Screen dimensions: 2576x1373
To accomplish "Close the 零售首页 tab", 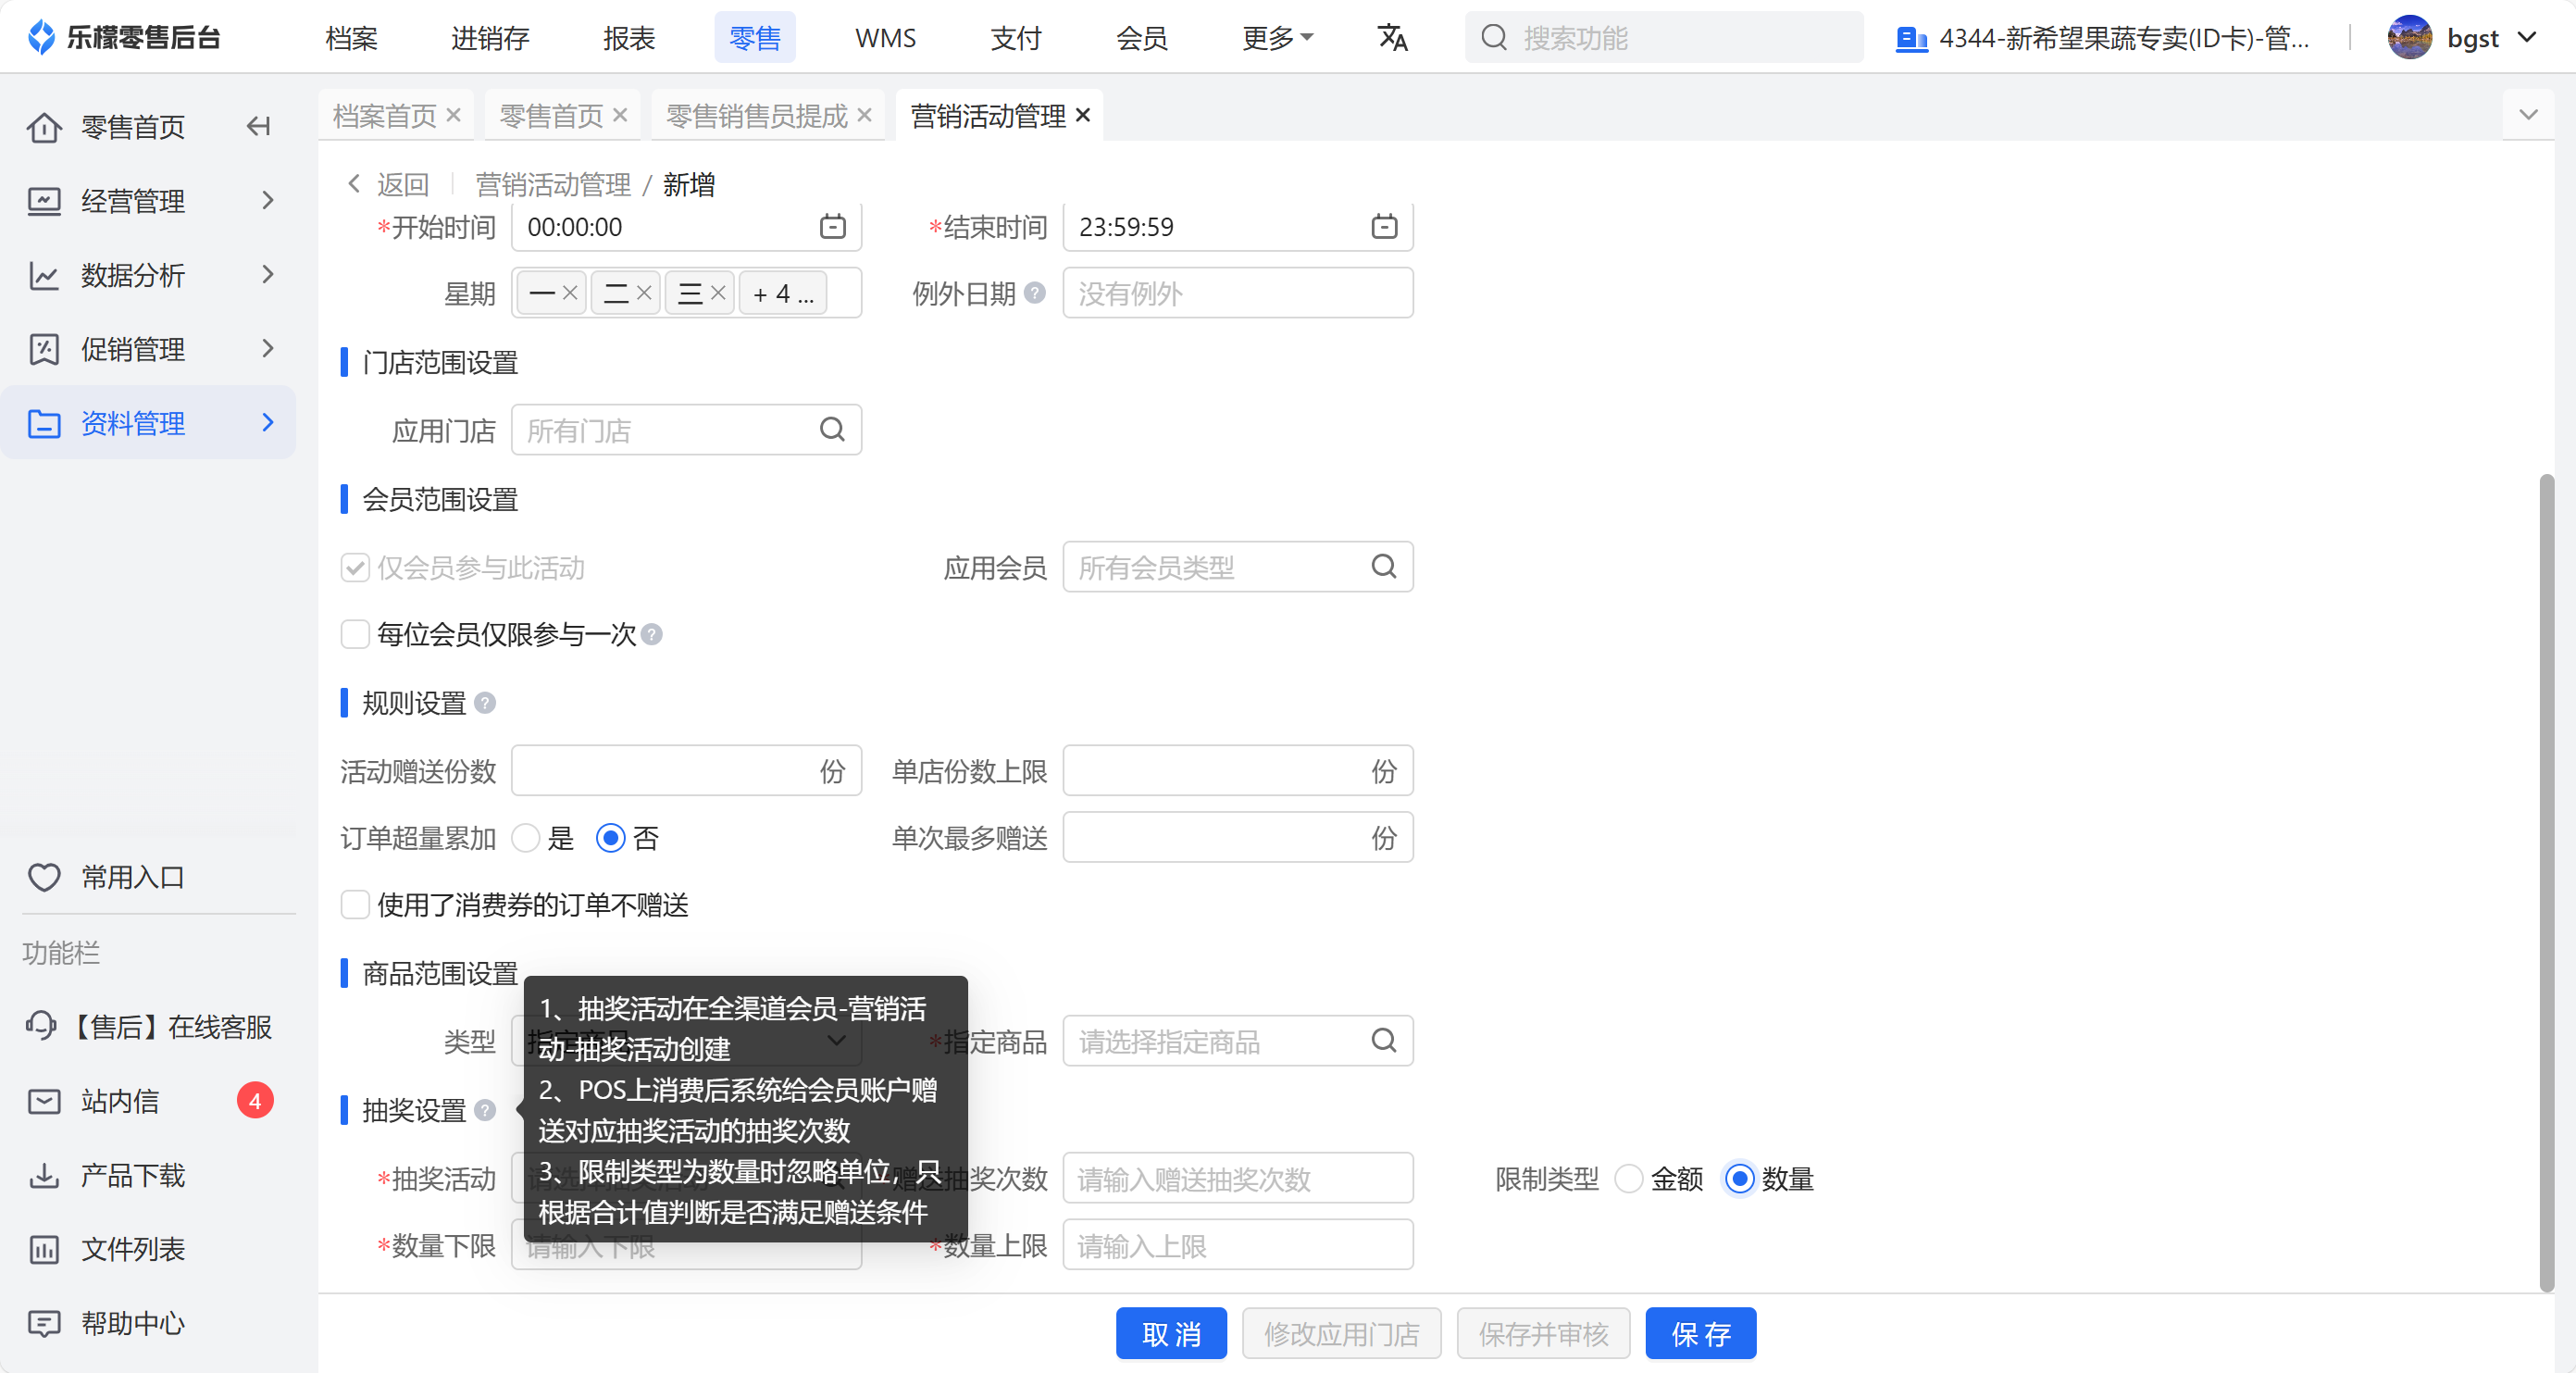I will coord(620,115).
